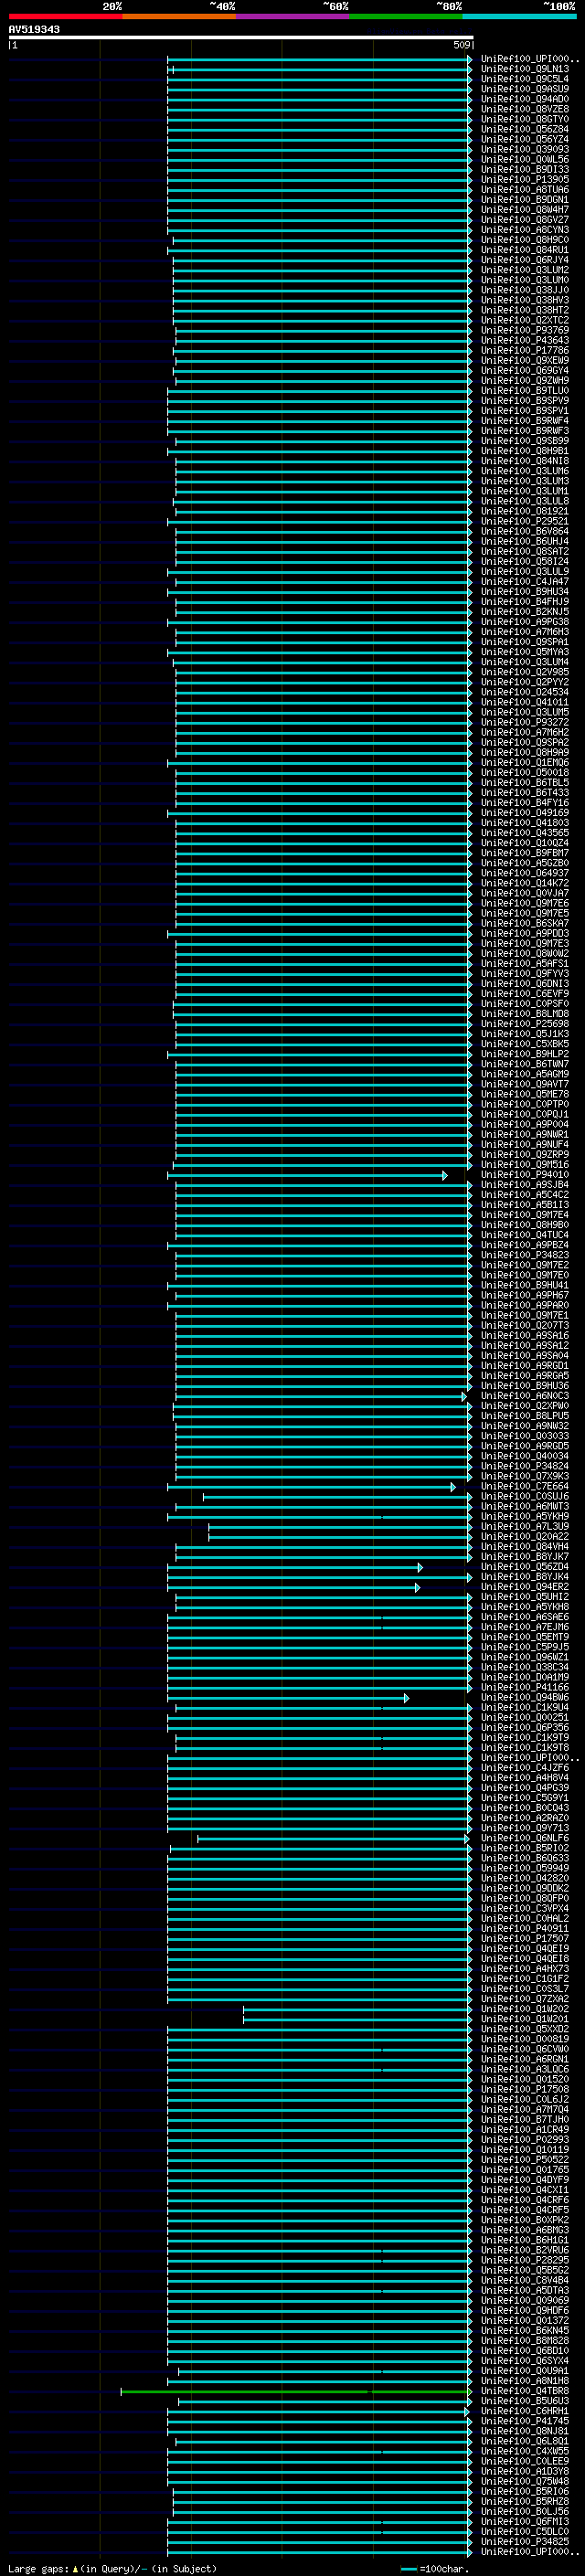This screenshot has width=585, height=2576.
Task: Click the Large gaps legend text
Action: click(112, 2569)
